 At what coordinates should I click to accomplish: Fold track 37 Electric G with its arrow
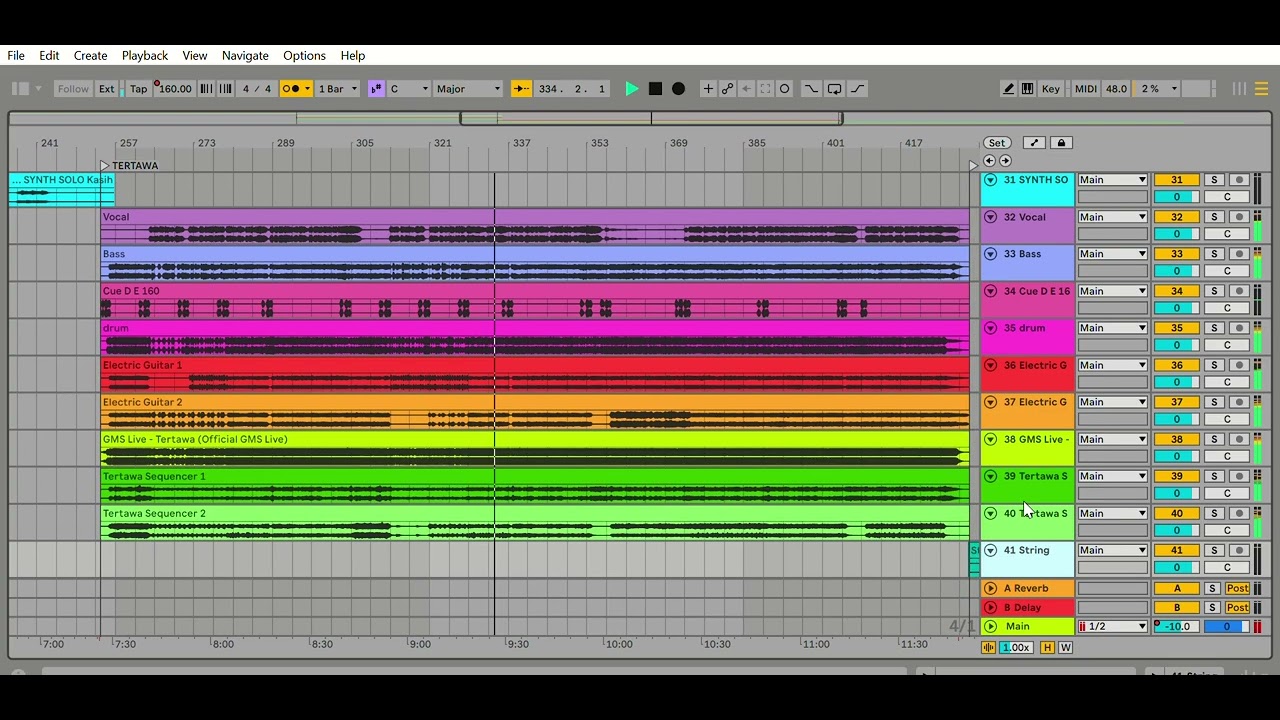point(990,402)
